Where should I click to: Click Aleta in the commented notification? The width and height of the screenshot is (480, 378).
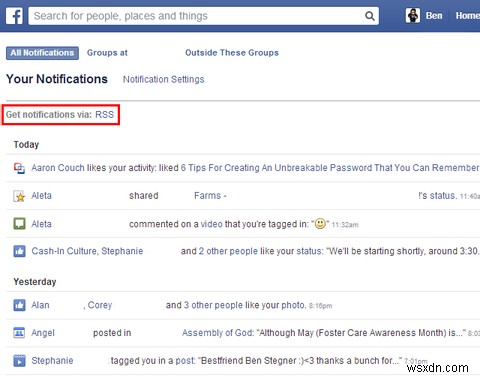click(42, 224)
